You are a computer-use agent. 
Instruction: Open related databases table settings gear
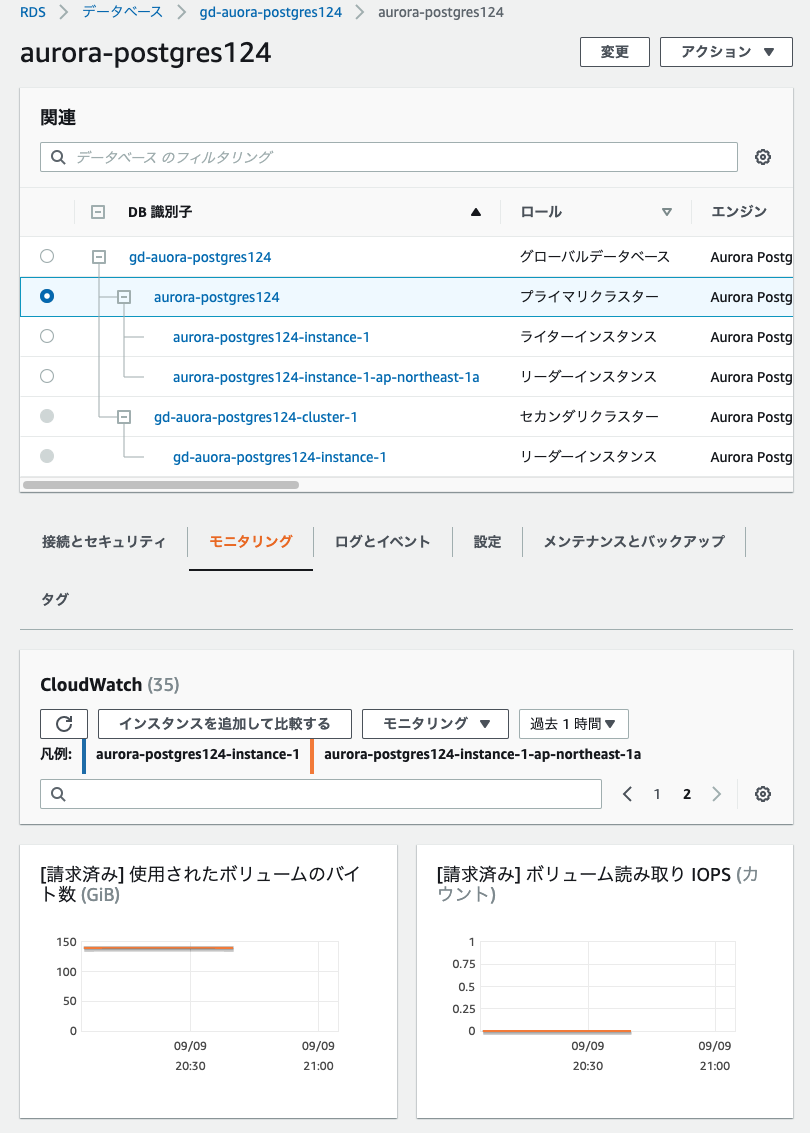pyautogui.click(x=762, y=157)
